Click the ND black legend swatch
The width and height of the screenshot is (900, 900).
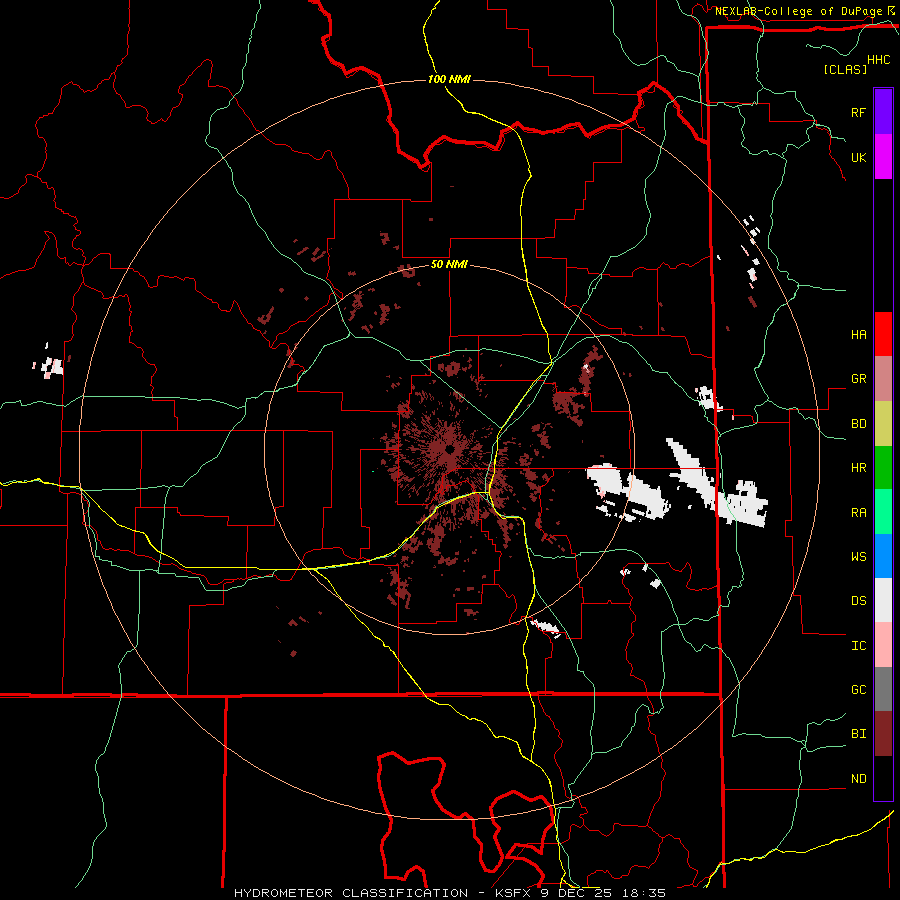tap(883, 778)
